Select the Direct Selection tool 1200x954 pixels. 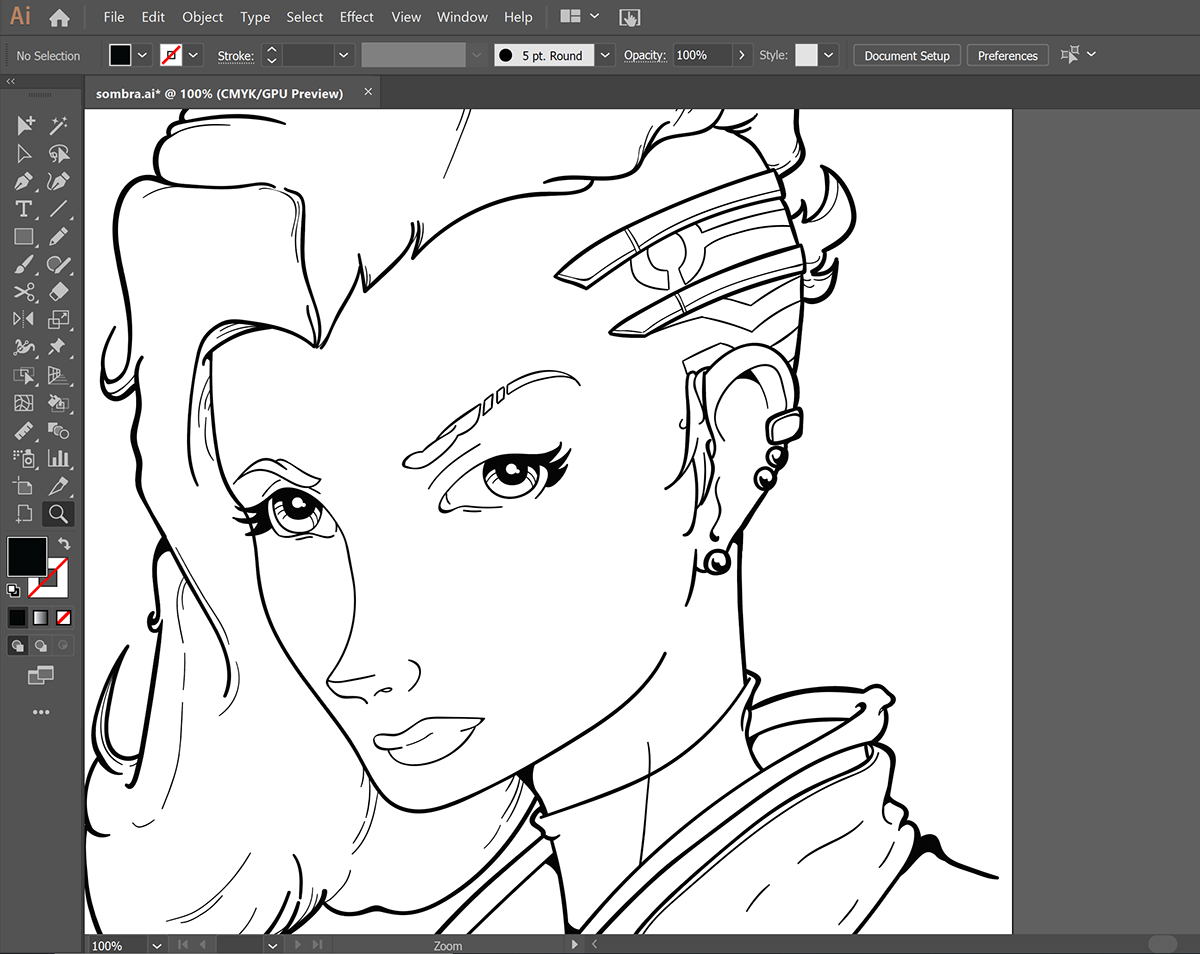[24, 153]
